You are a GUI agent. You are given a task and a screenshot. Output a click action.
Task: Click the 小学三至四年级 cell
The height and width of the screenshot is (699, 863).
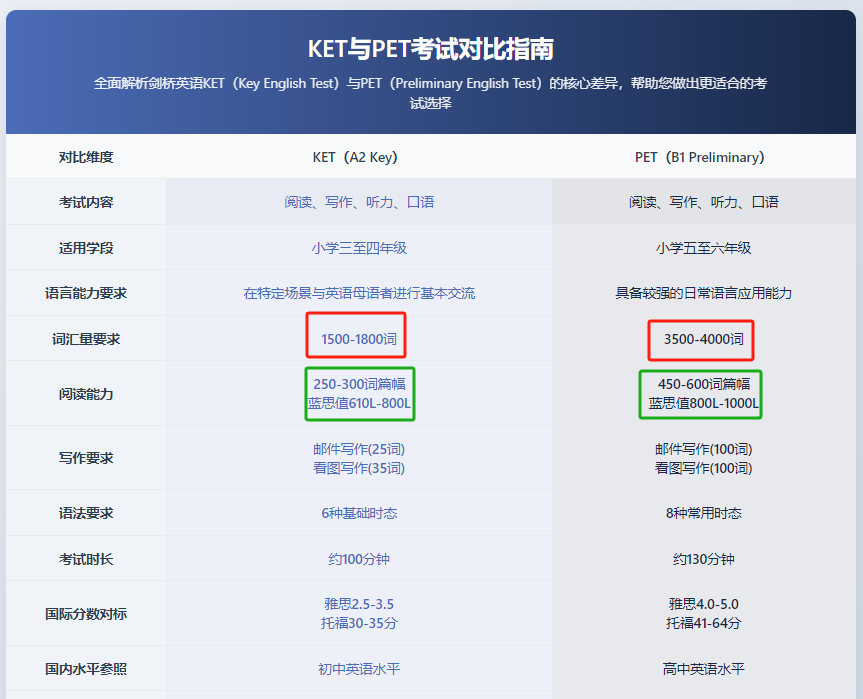359,248
